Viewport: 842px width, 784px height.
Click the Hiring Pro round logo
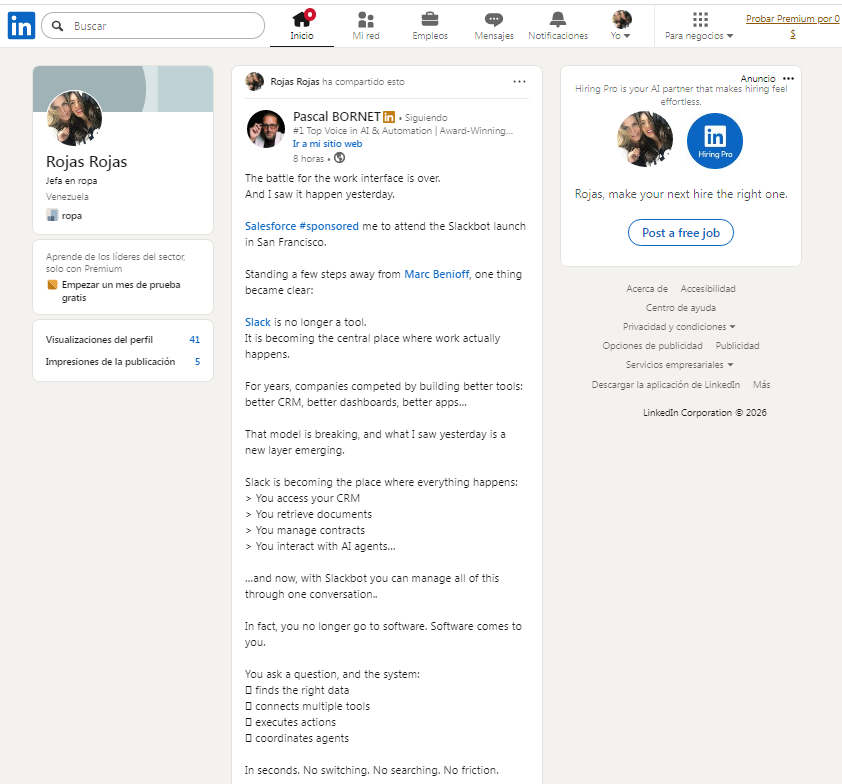point(715,141)
